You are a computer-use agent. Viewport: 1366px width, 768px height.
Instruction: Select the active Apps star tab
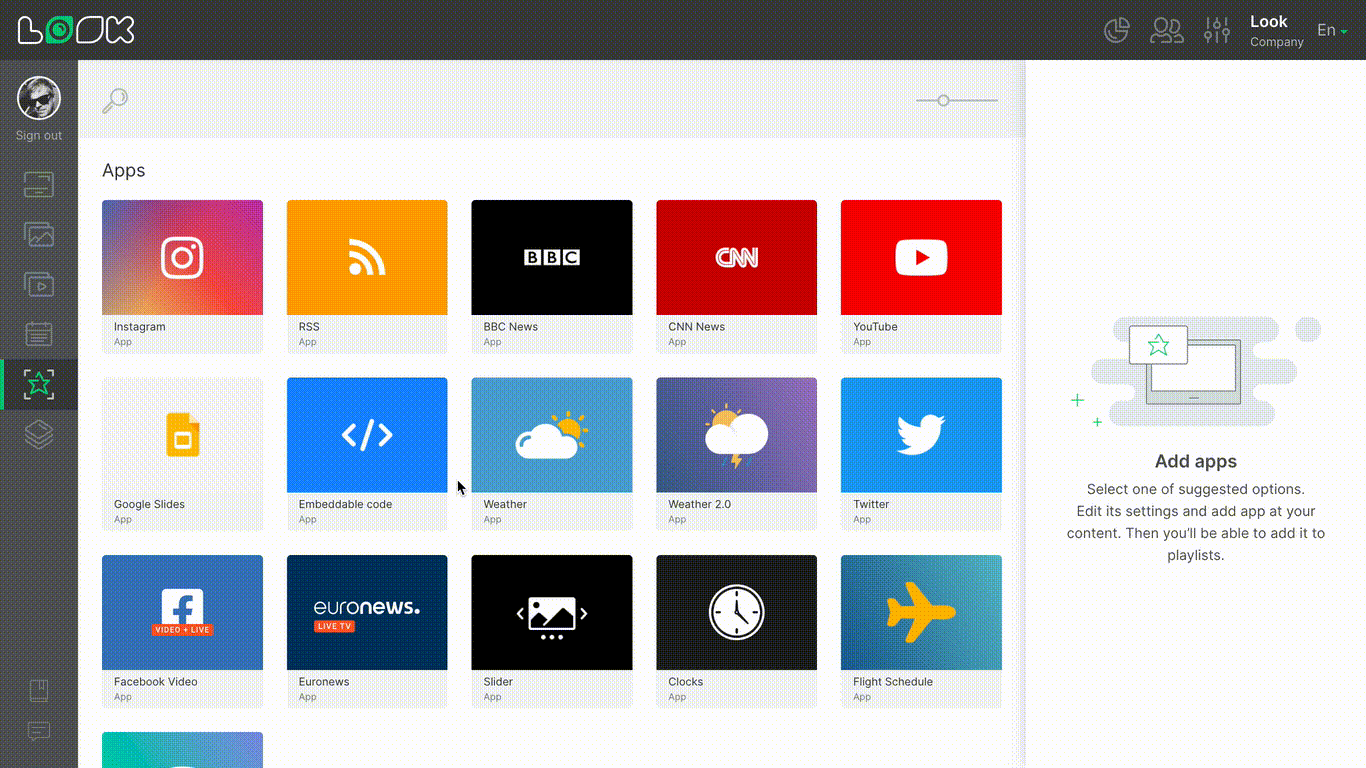(x=39, y=384)
